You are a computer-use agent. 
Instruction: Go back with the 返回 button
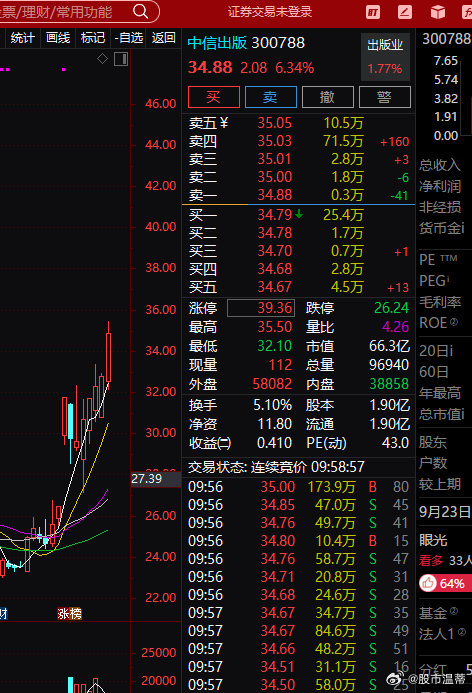(x=164, y=38)
